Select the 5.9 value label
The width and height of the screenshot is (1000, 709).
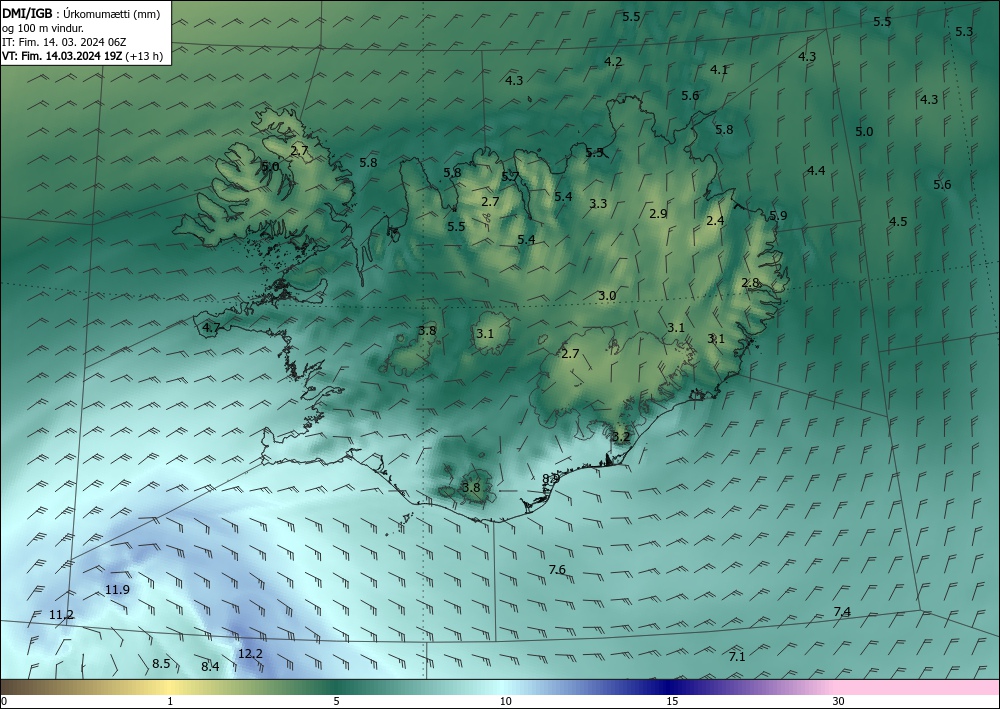(x=778, y=216)
